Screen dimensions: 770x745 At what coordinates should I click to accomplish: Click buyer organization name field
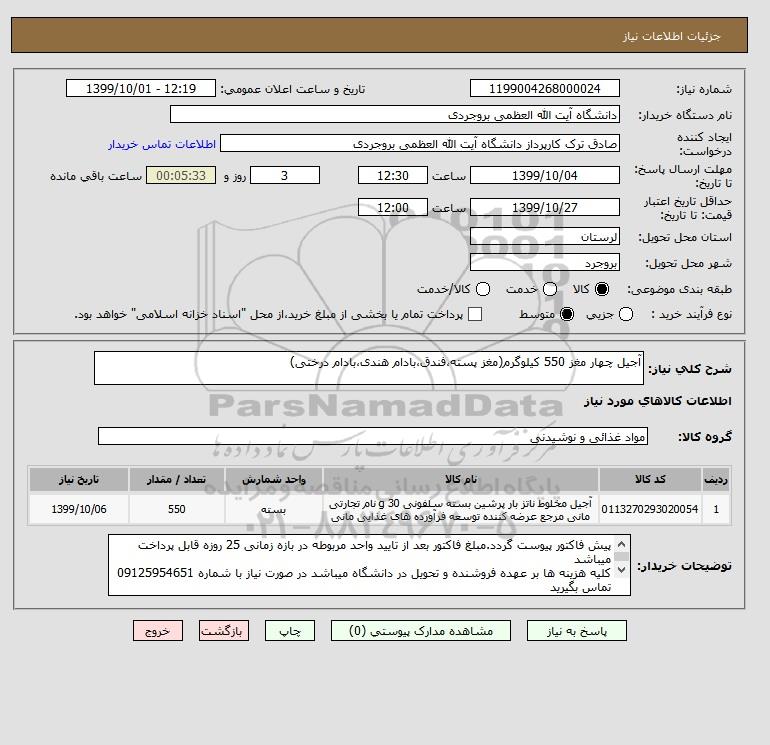(395, 114)
